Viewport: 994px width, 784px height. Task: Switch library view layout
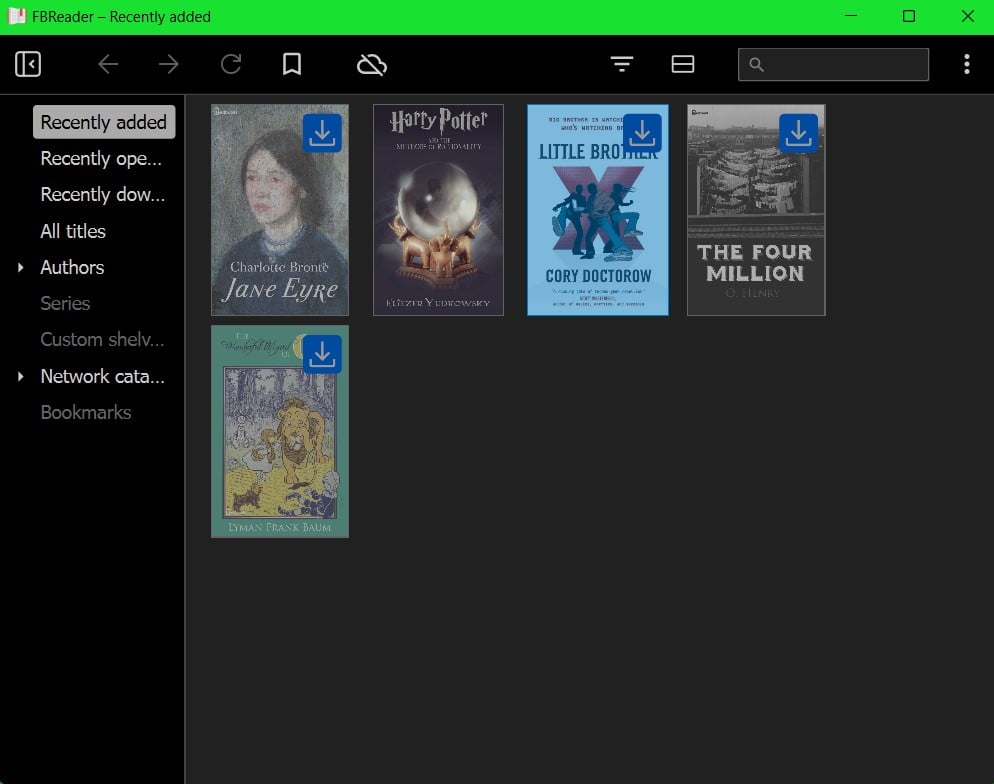(x=683, y=64)
